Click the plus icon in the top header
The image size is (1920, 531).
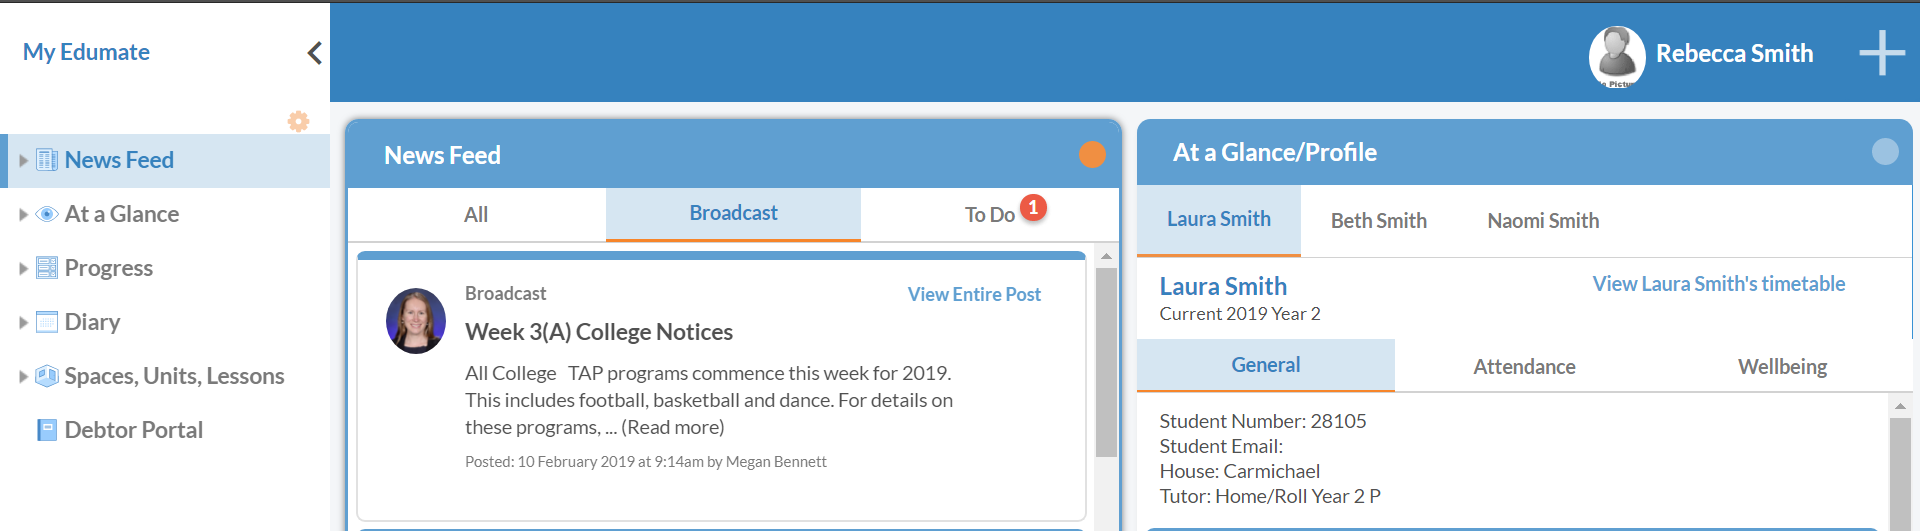(1881, 53)
